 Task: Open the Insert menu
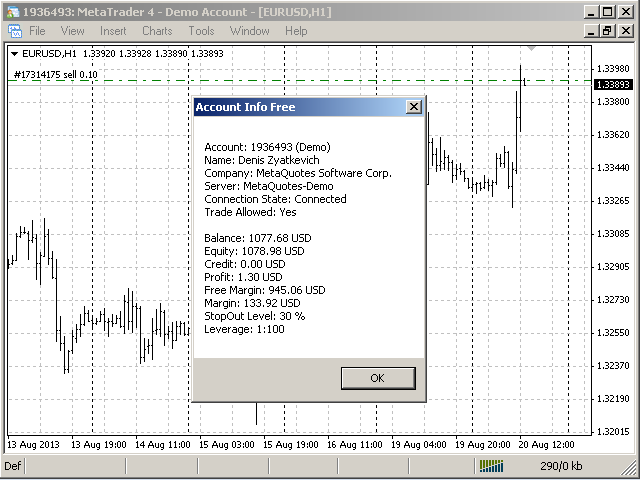click(113, 31)
